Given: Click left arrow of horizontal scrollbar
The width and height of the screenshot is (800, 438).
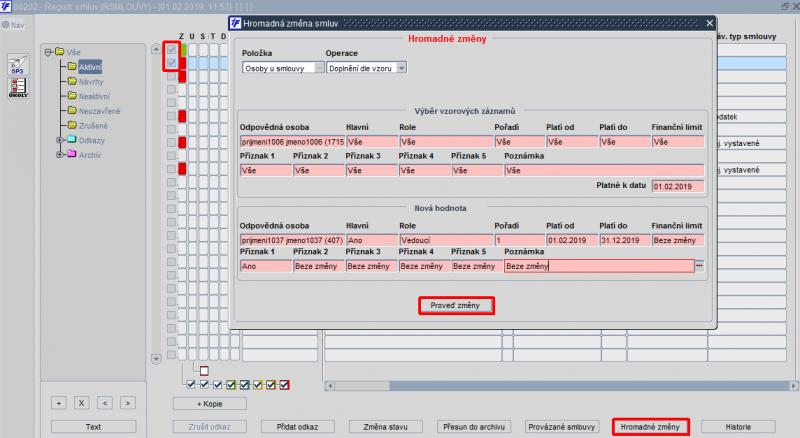Looking at the screenshot, I should [x=330, y=386].
